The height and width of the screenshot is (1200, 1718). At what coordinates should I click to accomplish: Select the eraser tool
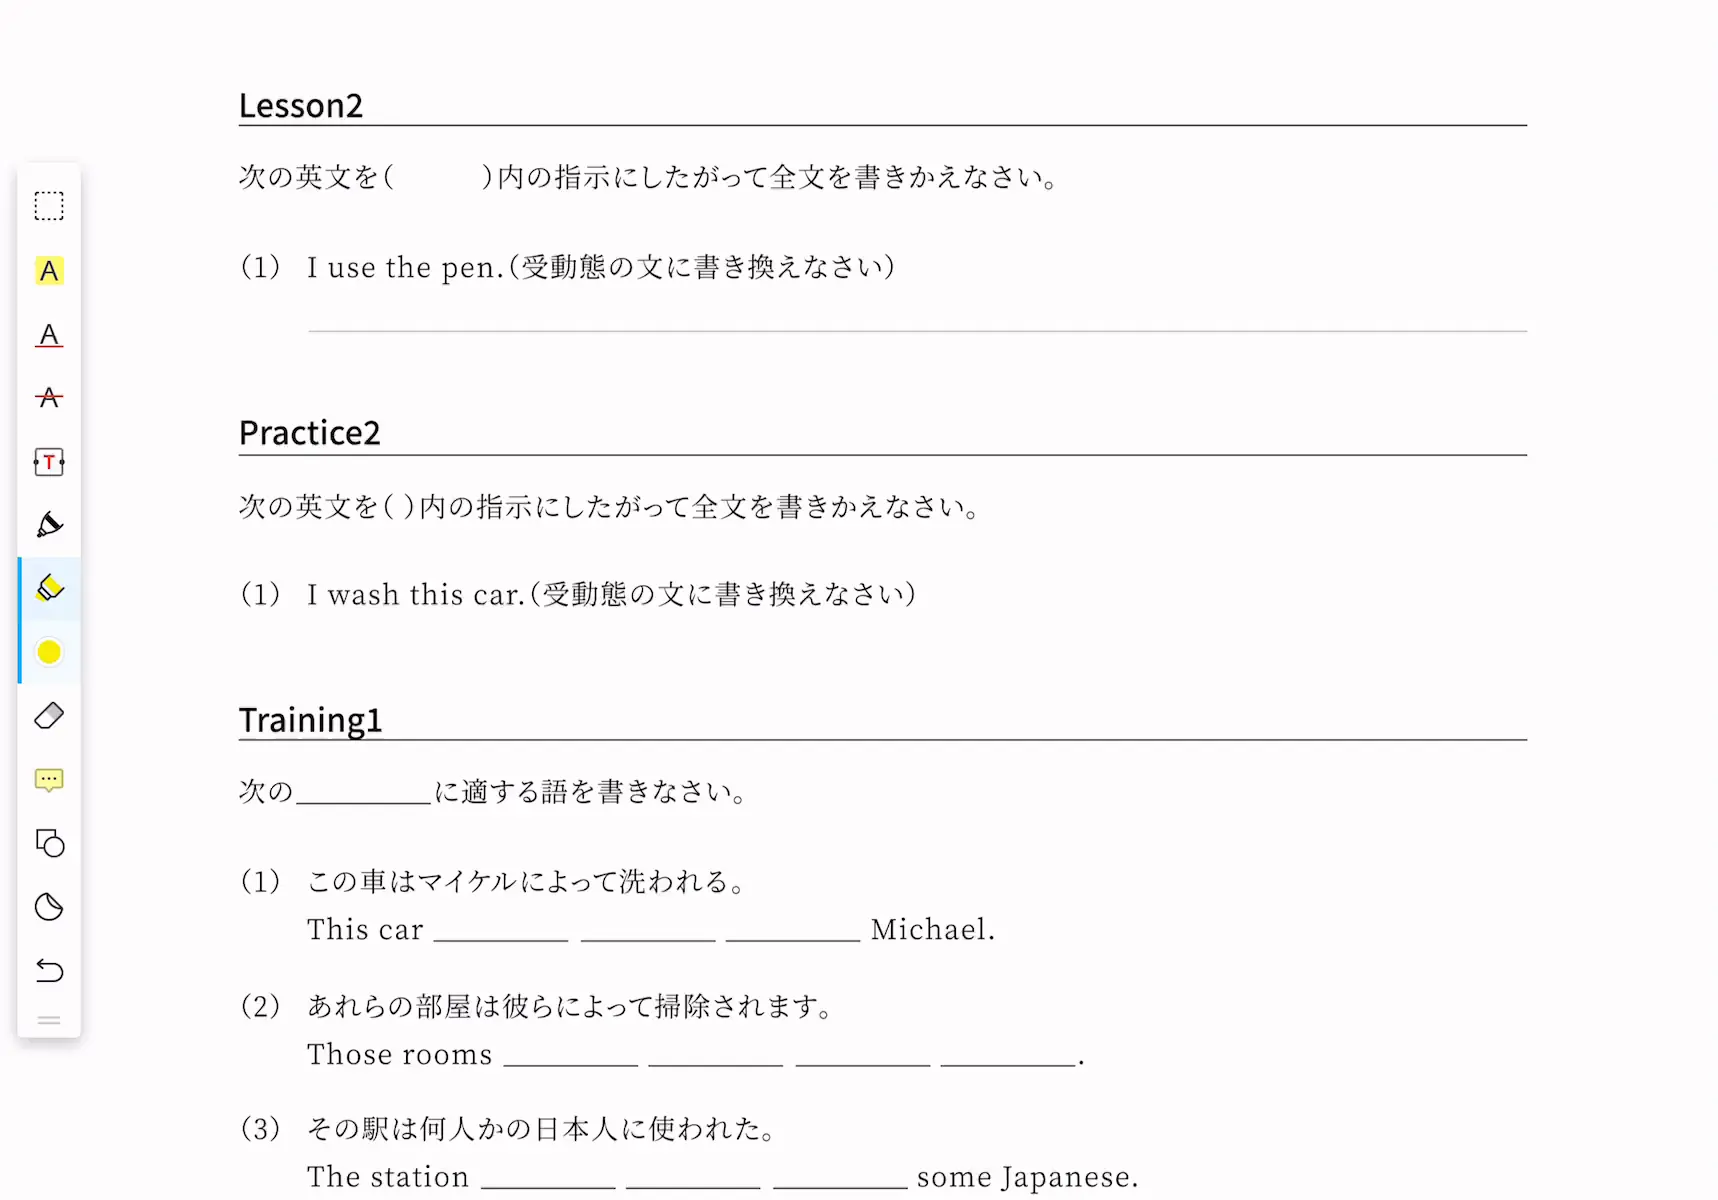click(49, 716)
